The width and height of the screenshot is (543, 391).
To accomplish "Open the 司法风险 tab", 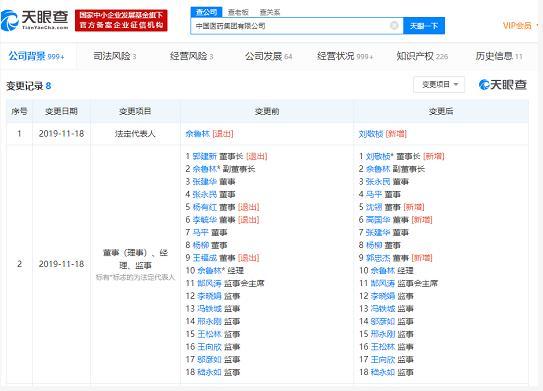I will pos(115,56).
